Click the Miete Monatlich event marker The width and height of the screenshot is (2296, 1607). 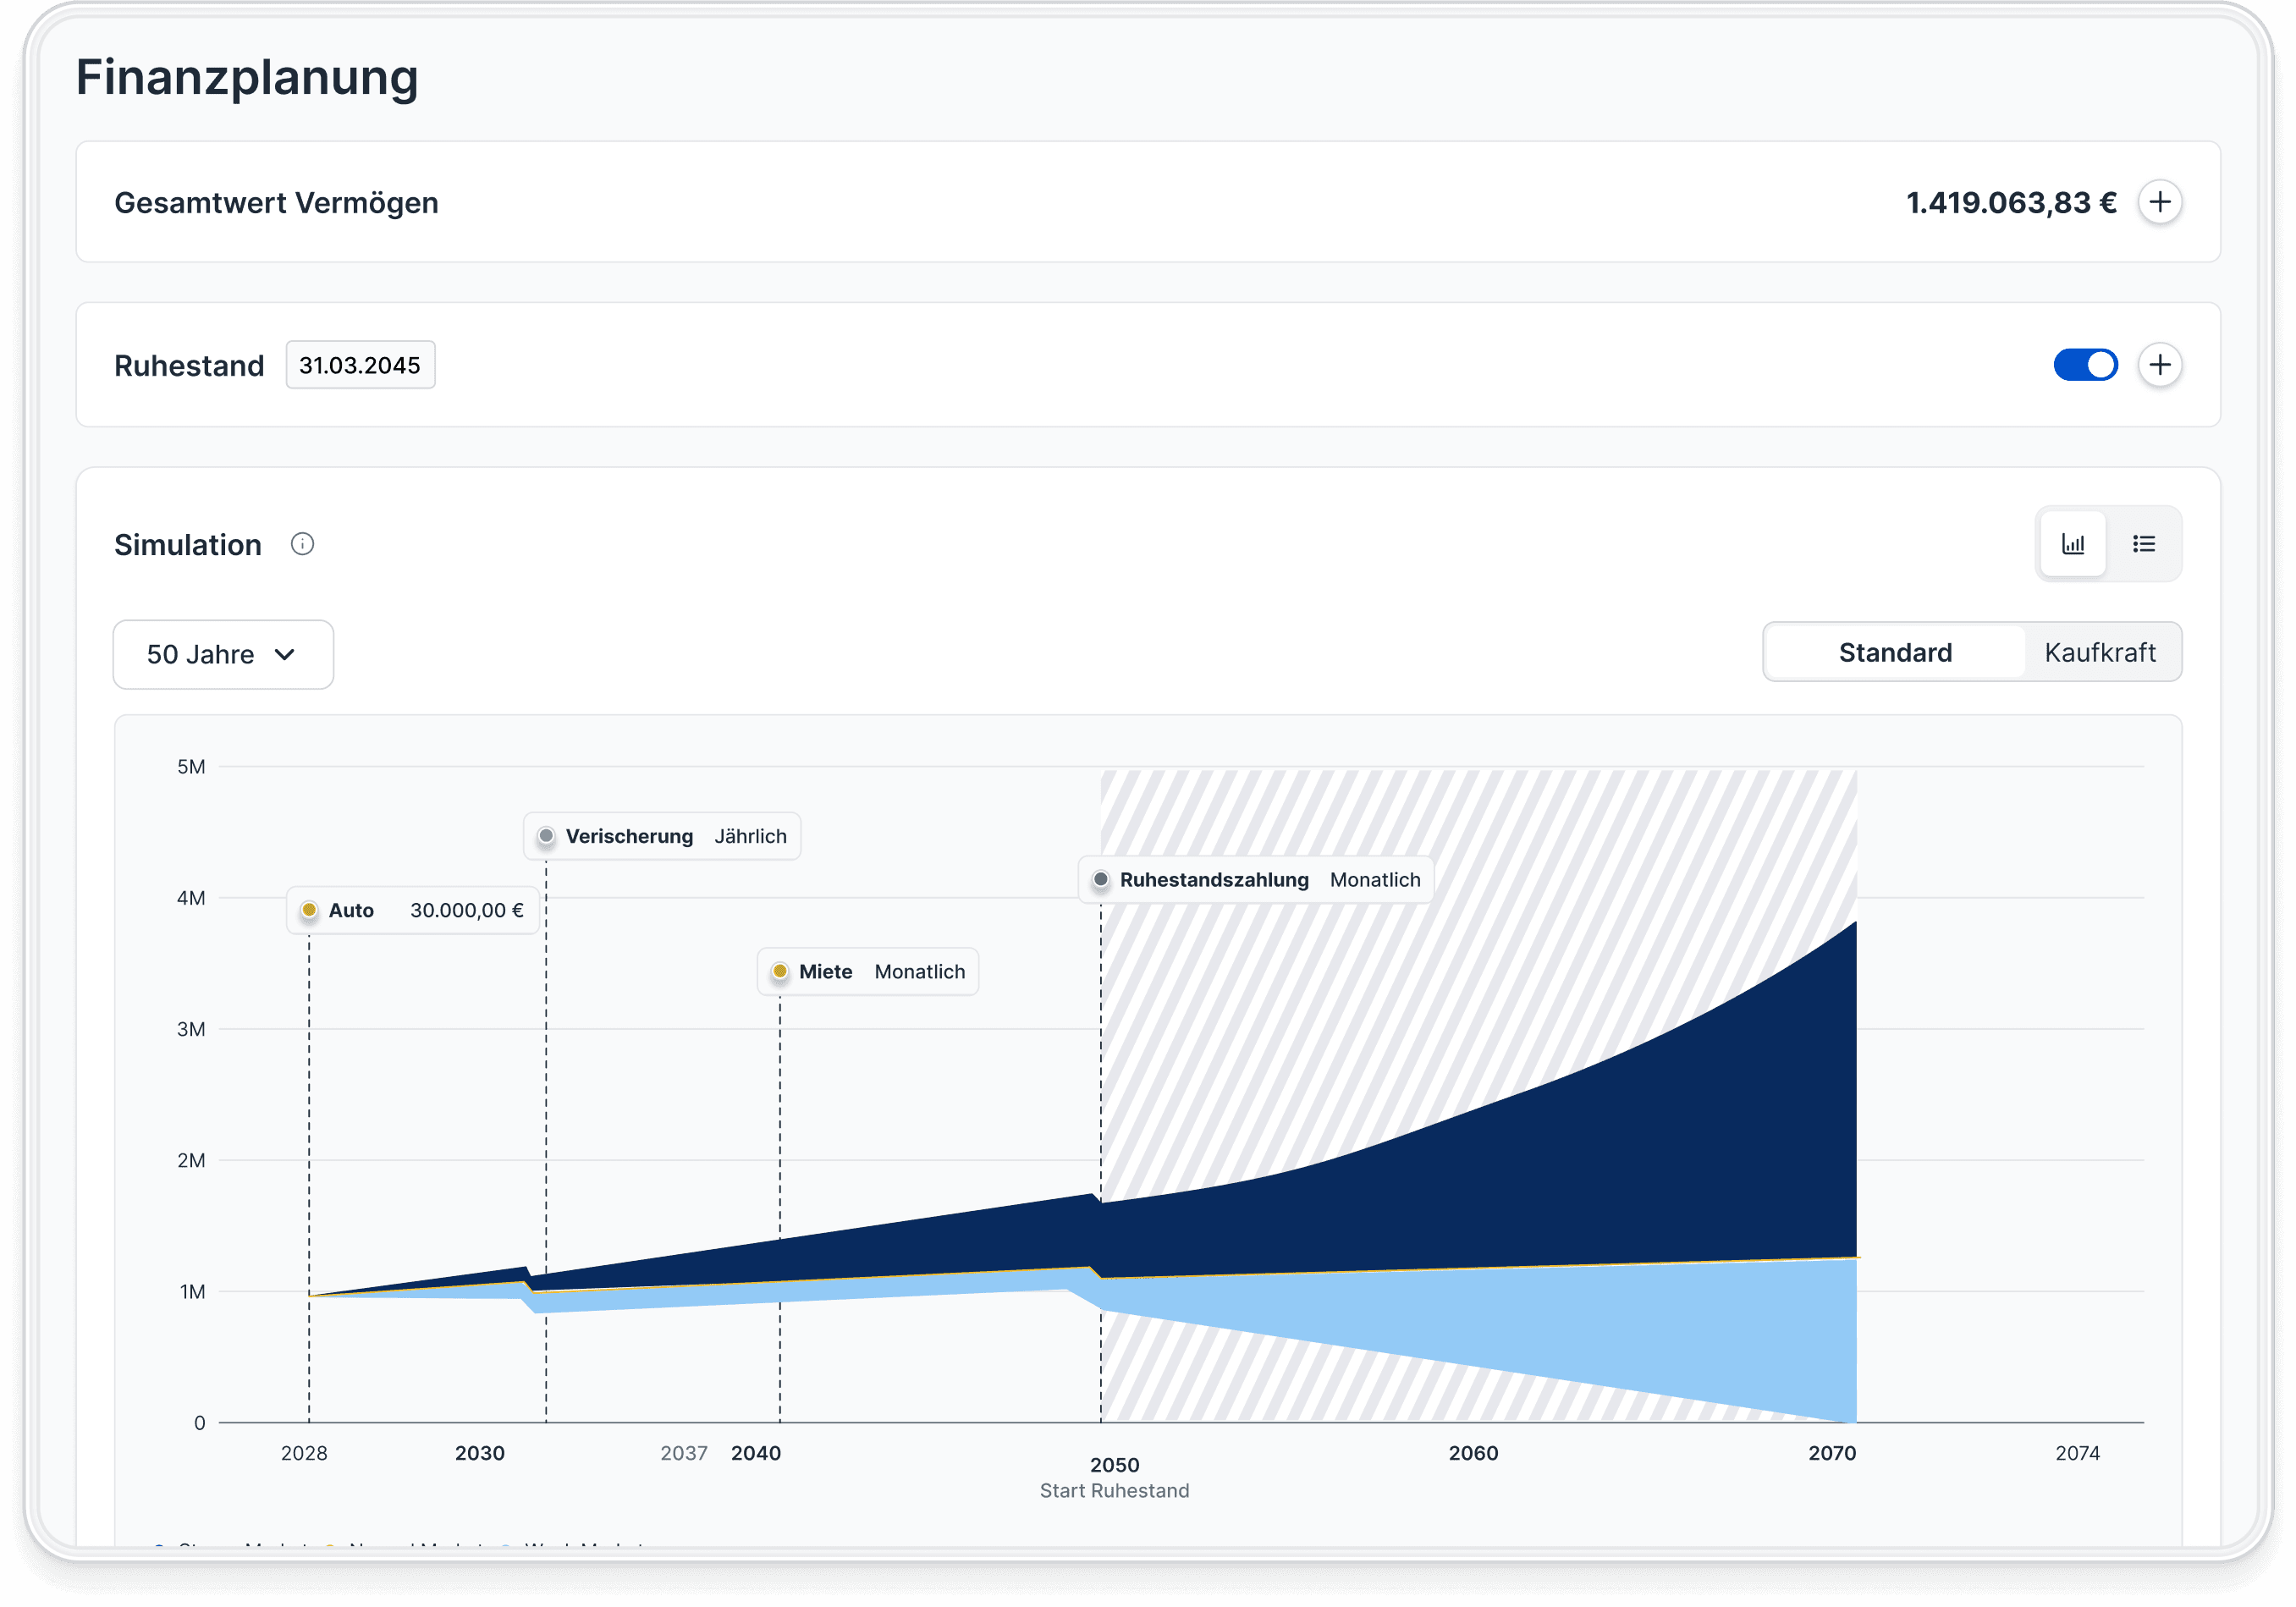point(868,972)
